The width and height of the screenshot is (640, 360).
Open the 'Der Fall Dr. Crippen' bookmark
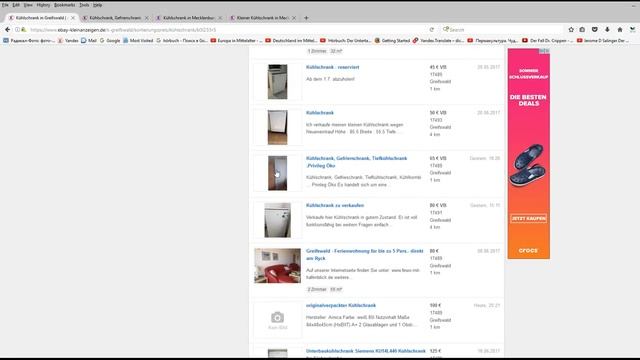pos(548,40)
